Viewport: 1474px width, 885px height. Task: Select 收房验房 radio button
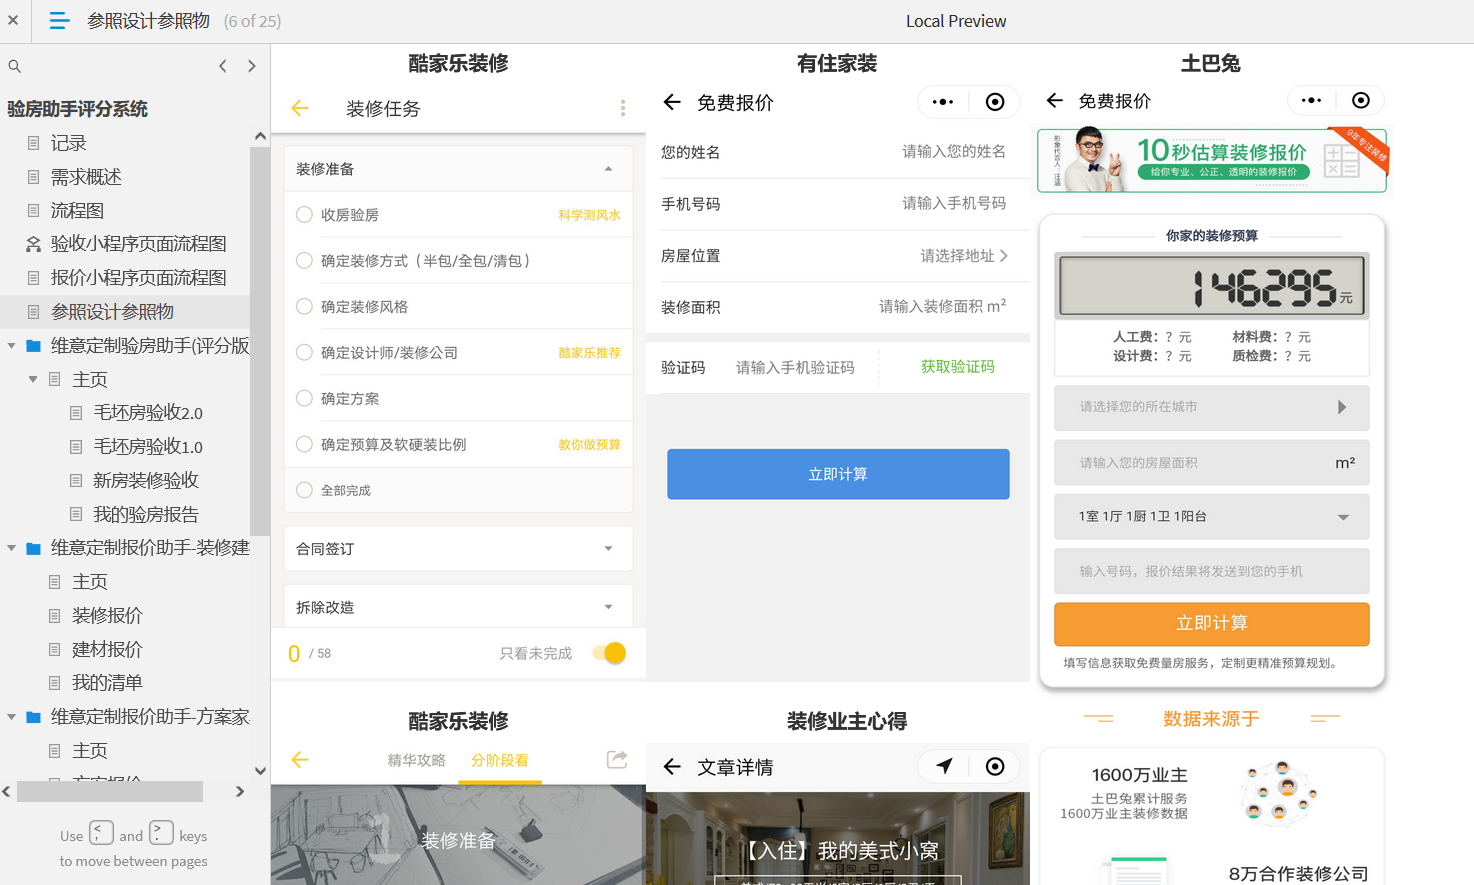[304, 214]
